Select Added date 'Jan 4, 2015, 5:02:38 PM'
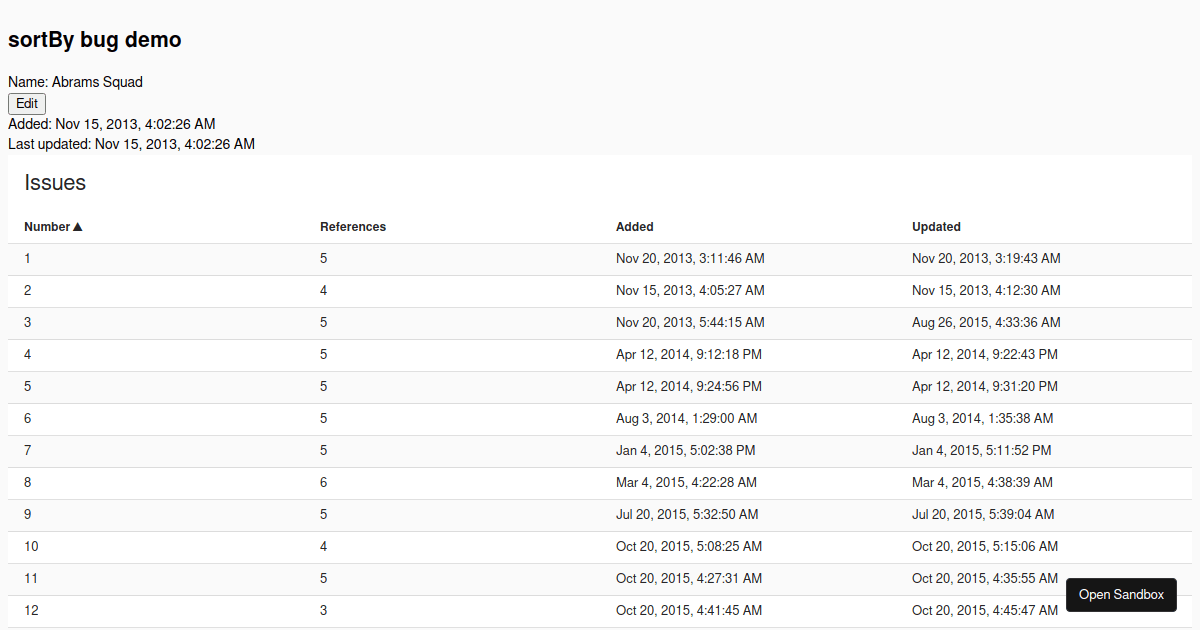 pos(686,451)
